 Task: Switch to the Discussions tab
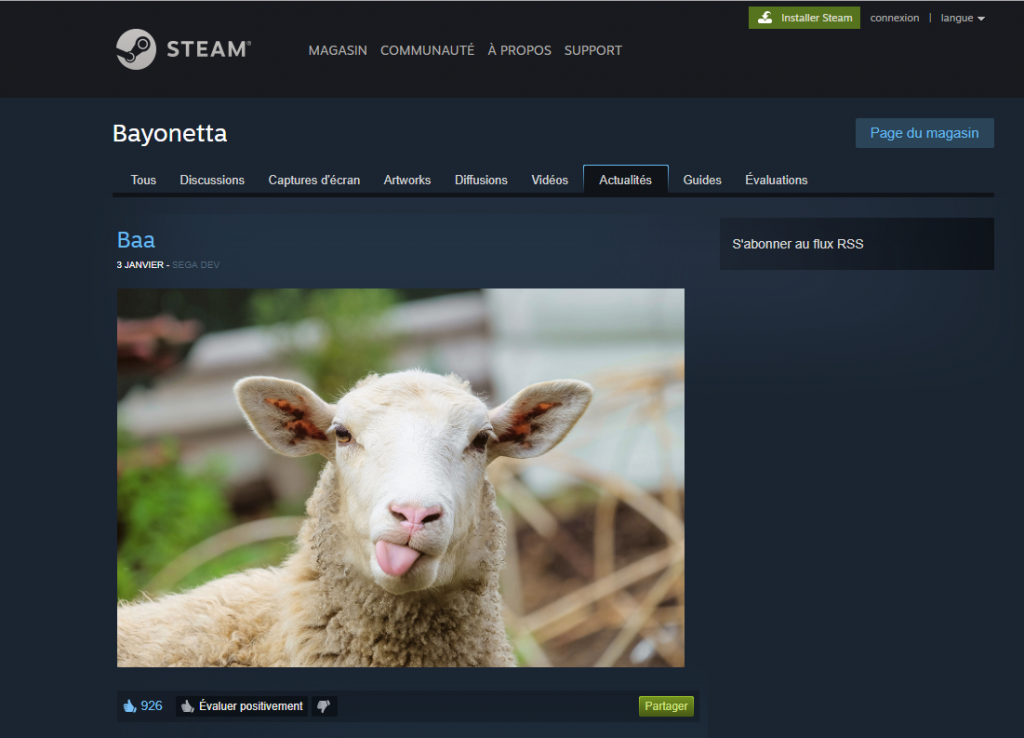pyautogui.click(x=212, y=180)
